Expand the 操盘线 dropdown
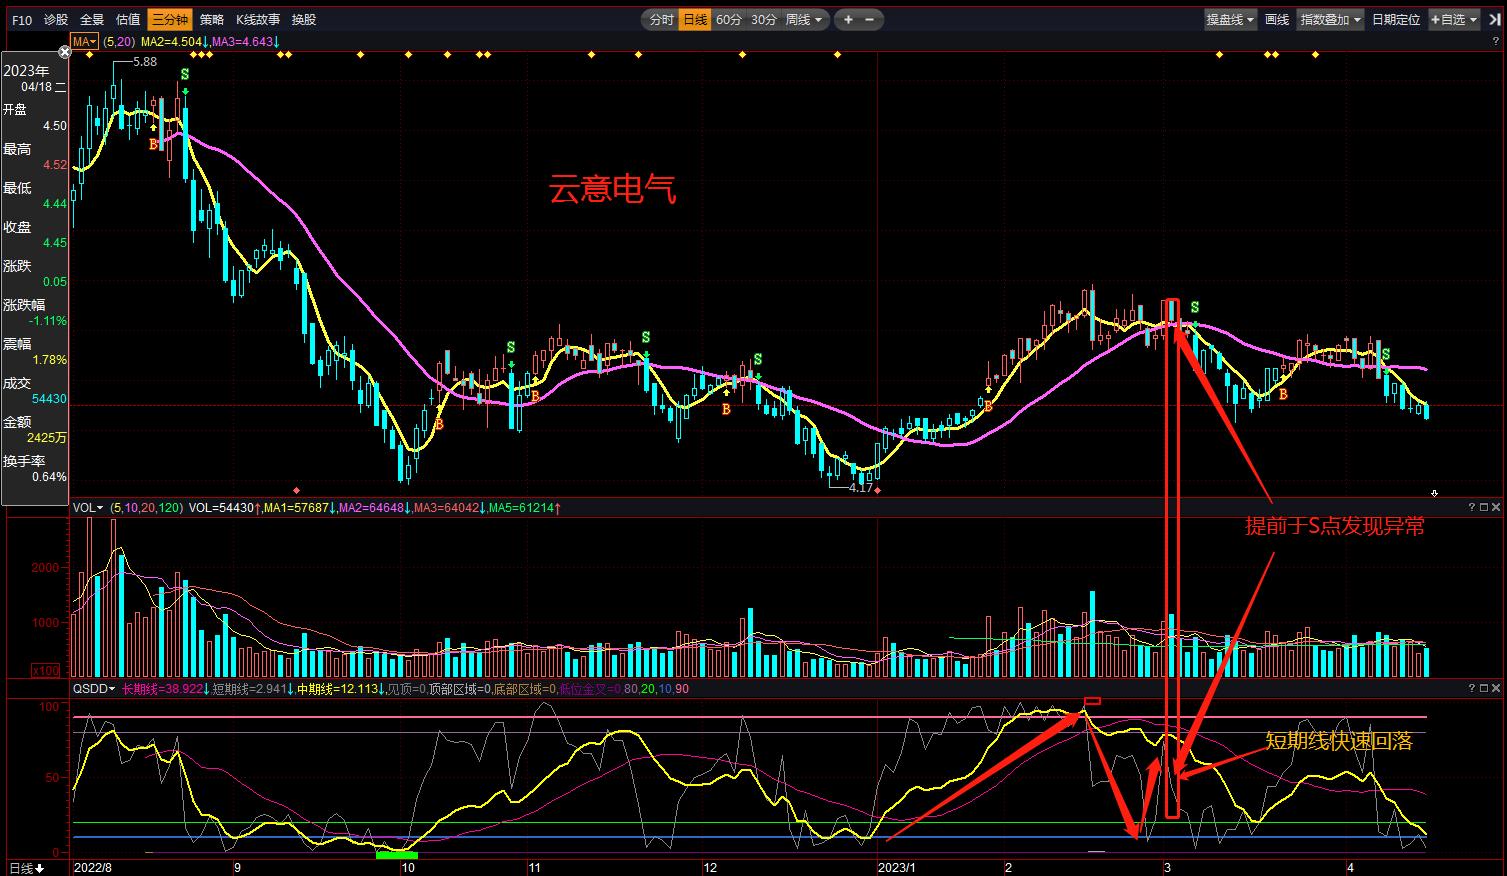 (1230, 19)
